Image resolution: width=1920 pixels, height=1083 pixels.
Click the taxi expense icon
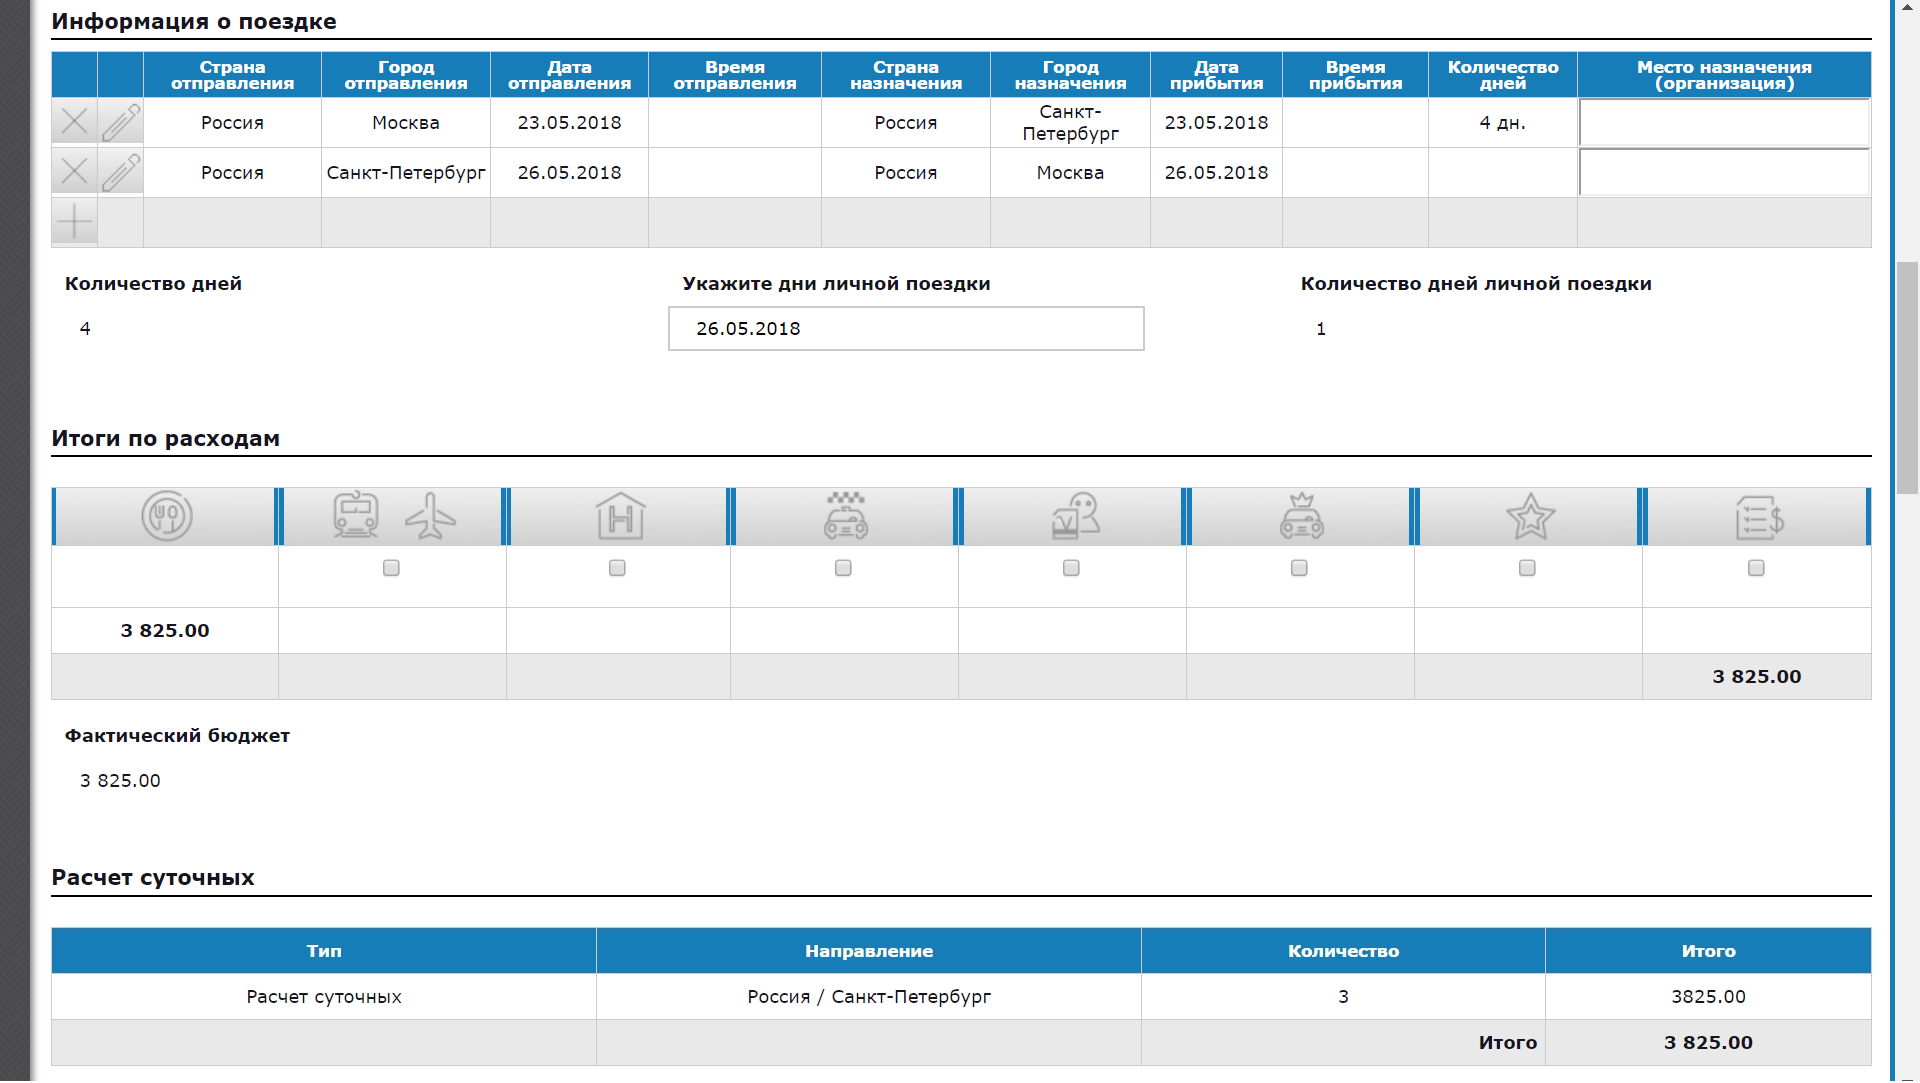tap(846, 517)
